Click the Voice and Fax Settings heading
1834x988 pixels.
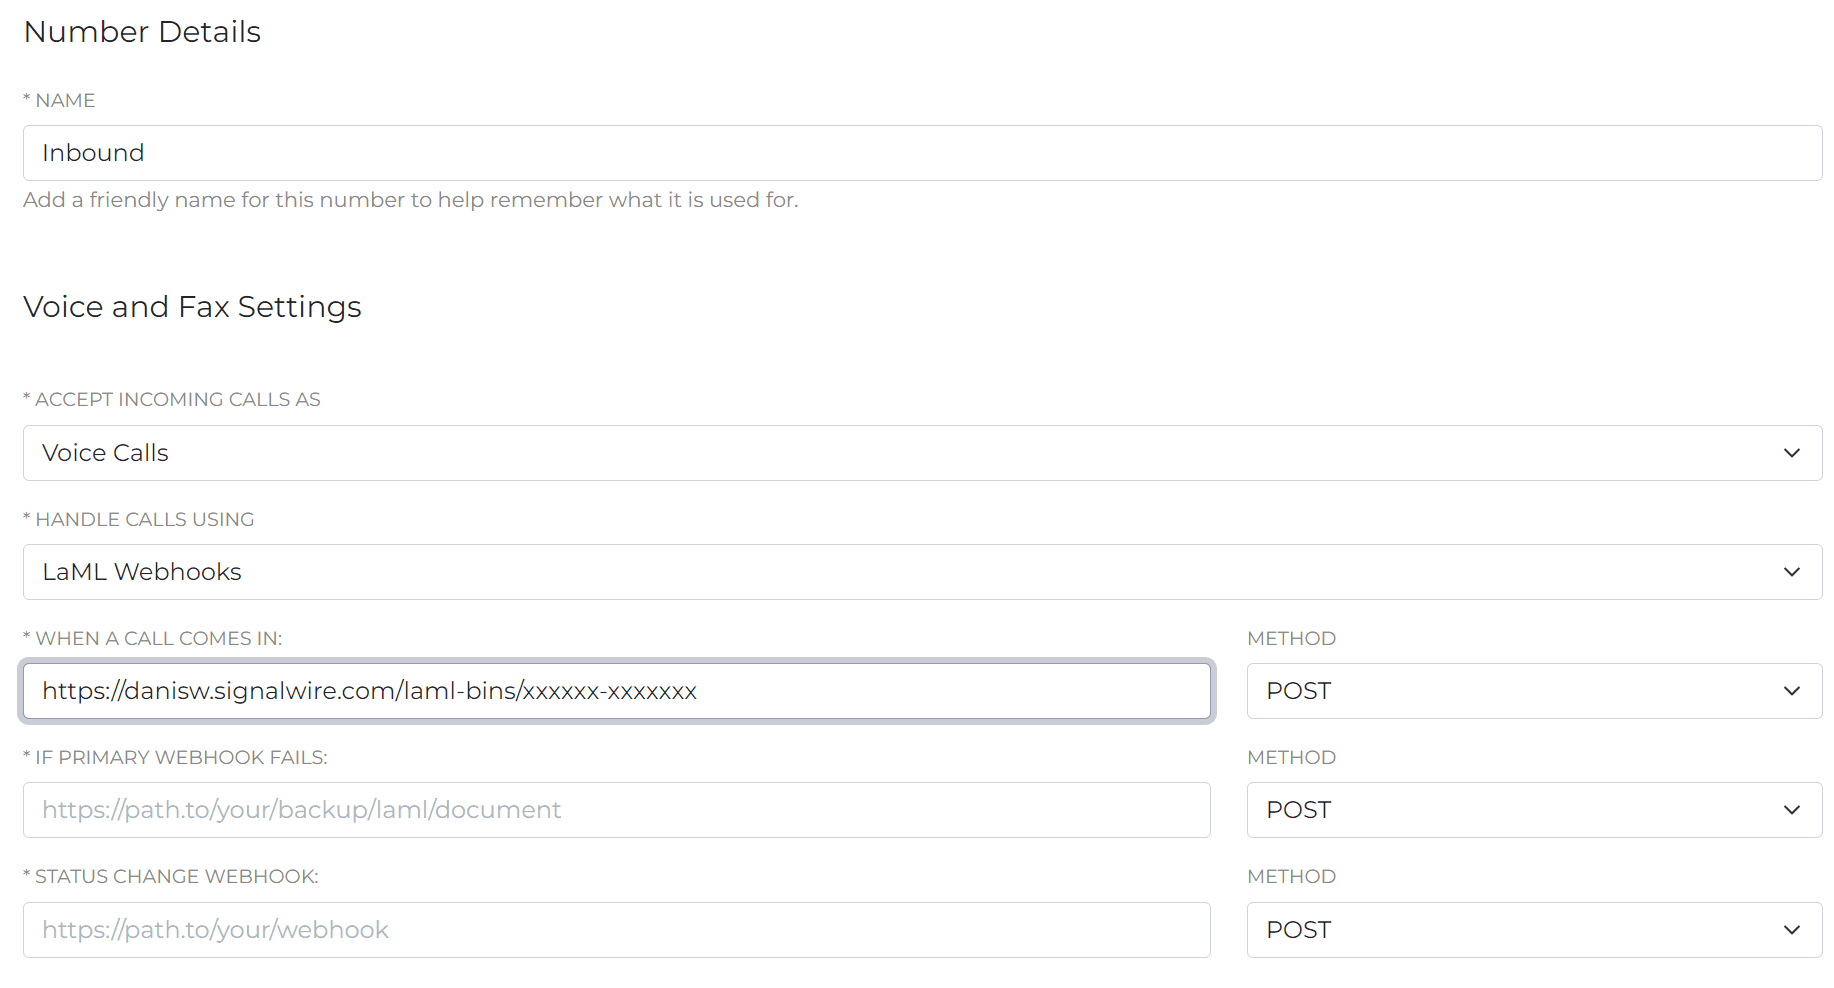point(192,307)
